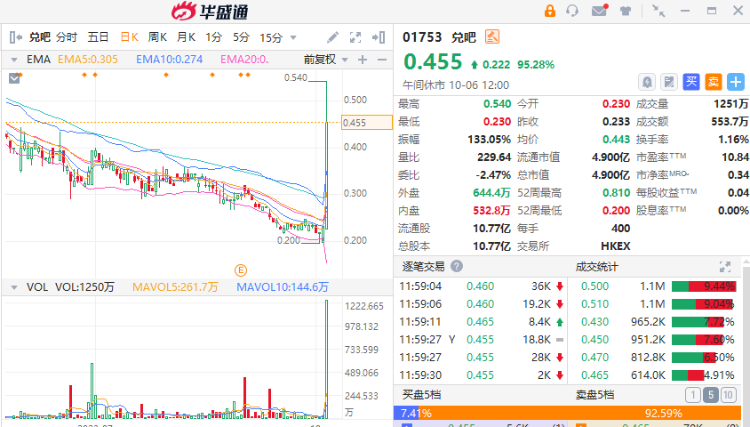Select the 5分 five-minute chart
The image size is (750, 427).
(x=242, y=37)
